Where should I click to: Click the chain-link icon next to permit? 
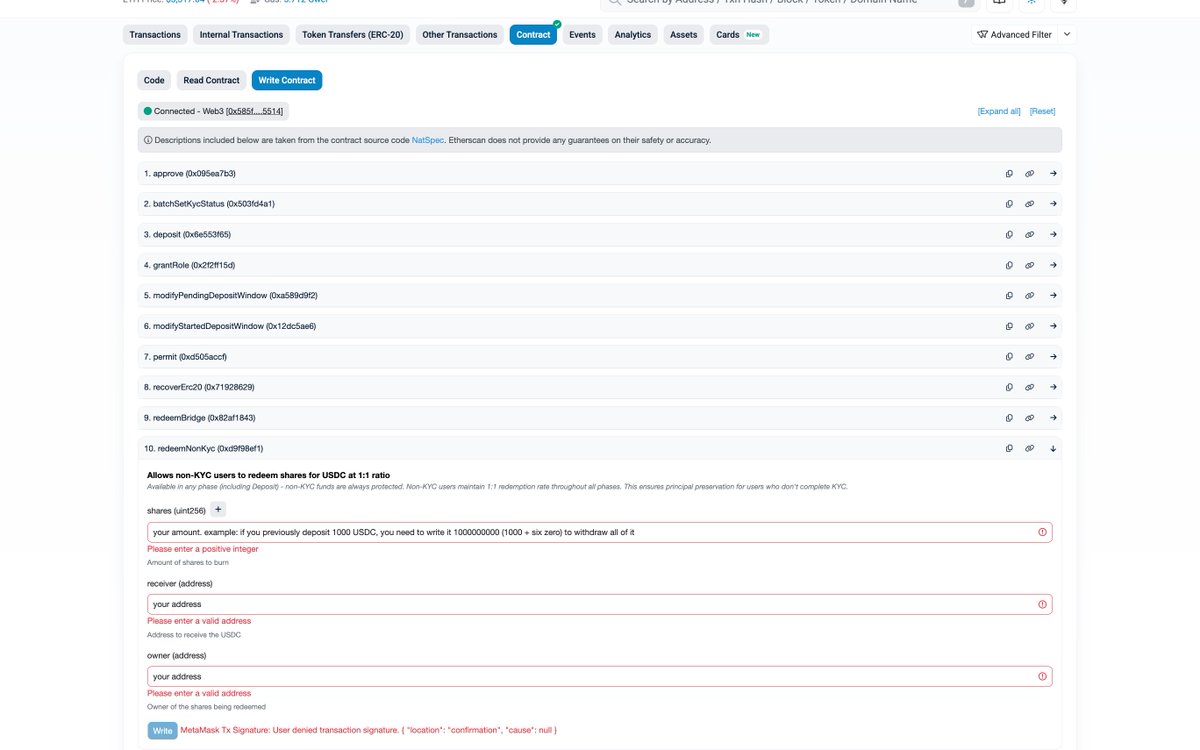coord(1029,356)
